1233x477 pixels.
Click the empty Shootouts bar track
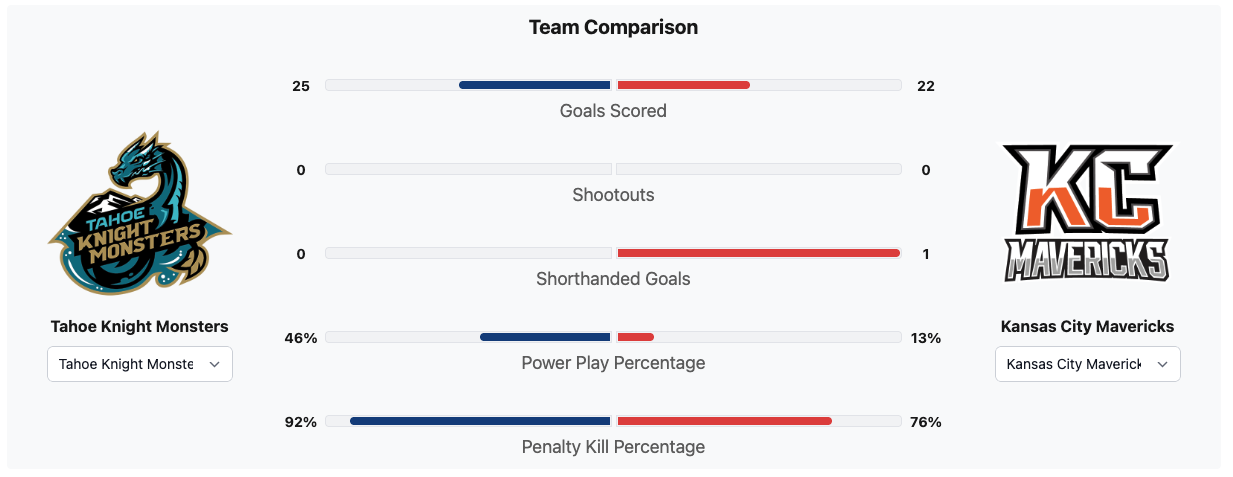coord(468,169)
